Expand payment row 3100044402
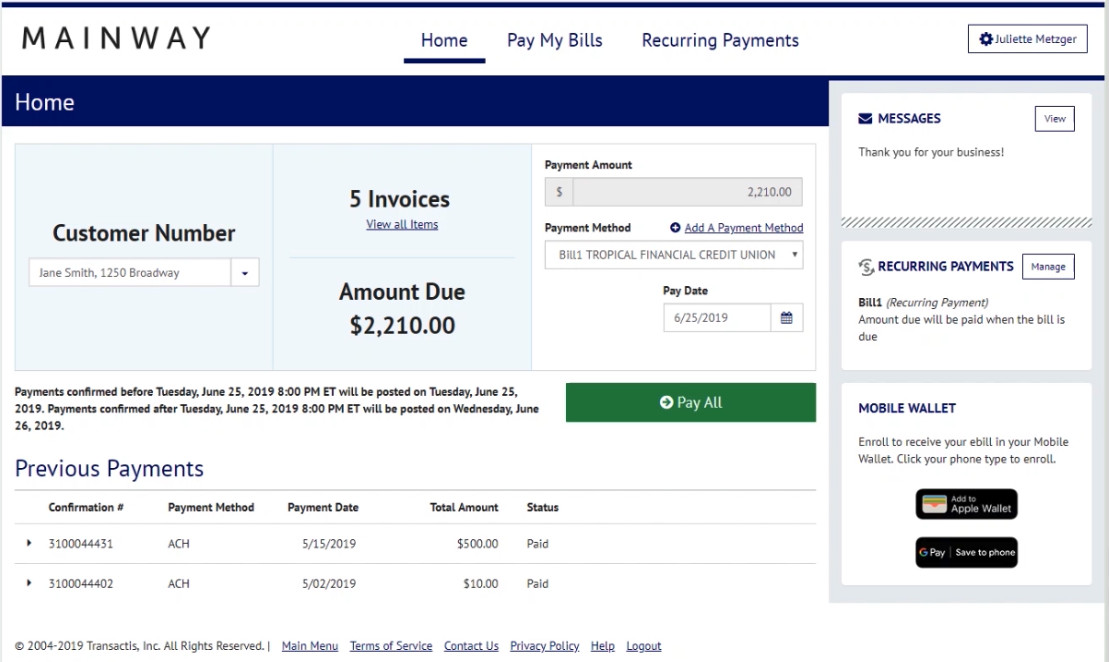1109x662 pixels. (x=29, y=583)
